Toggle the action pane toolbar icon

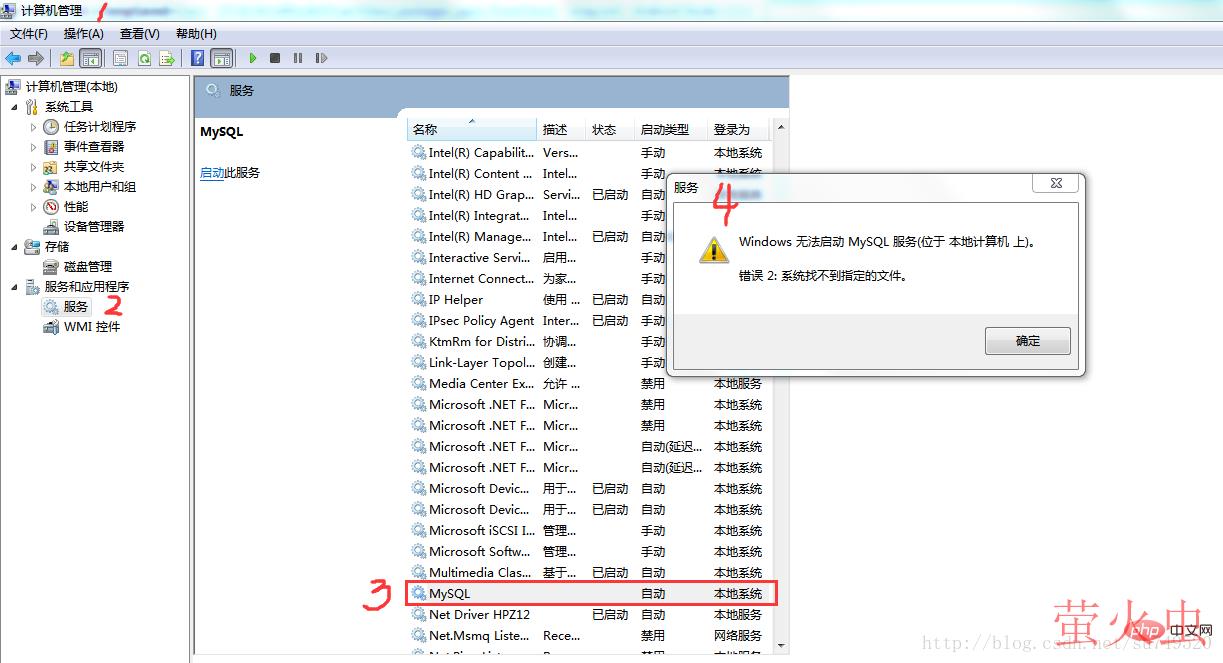click(221, 58)
